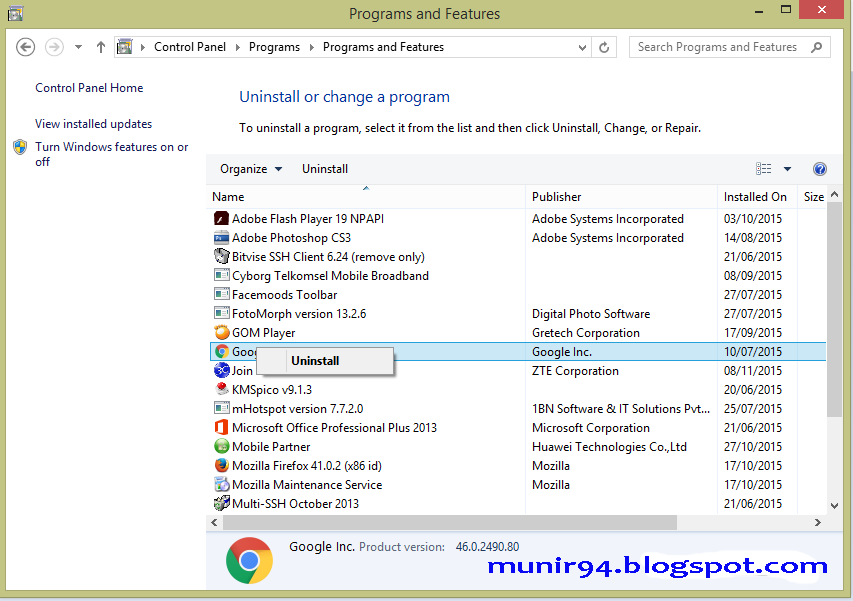Screen dimensions: 853x601
Task: Click the Join program icon (ZTE)
Action: [221, 370]
